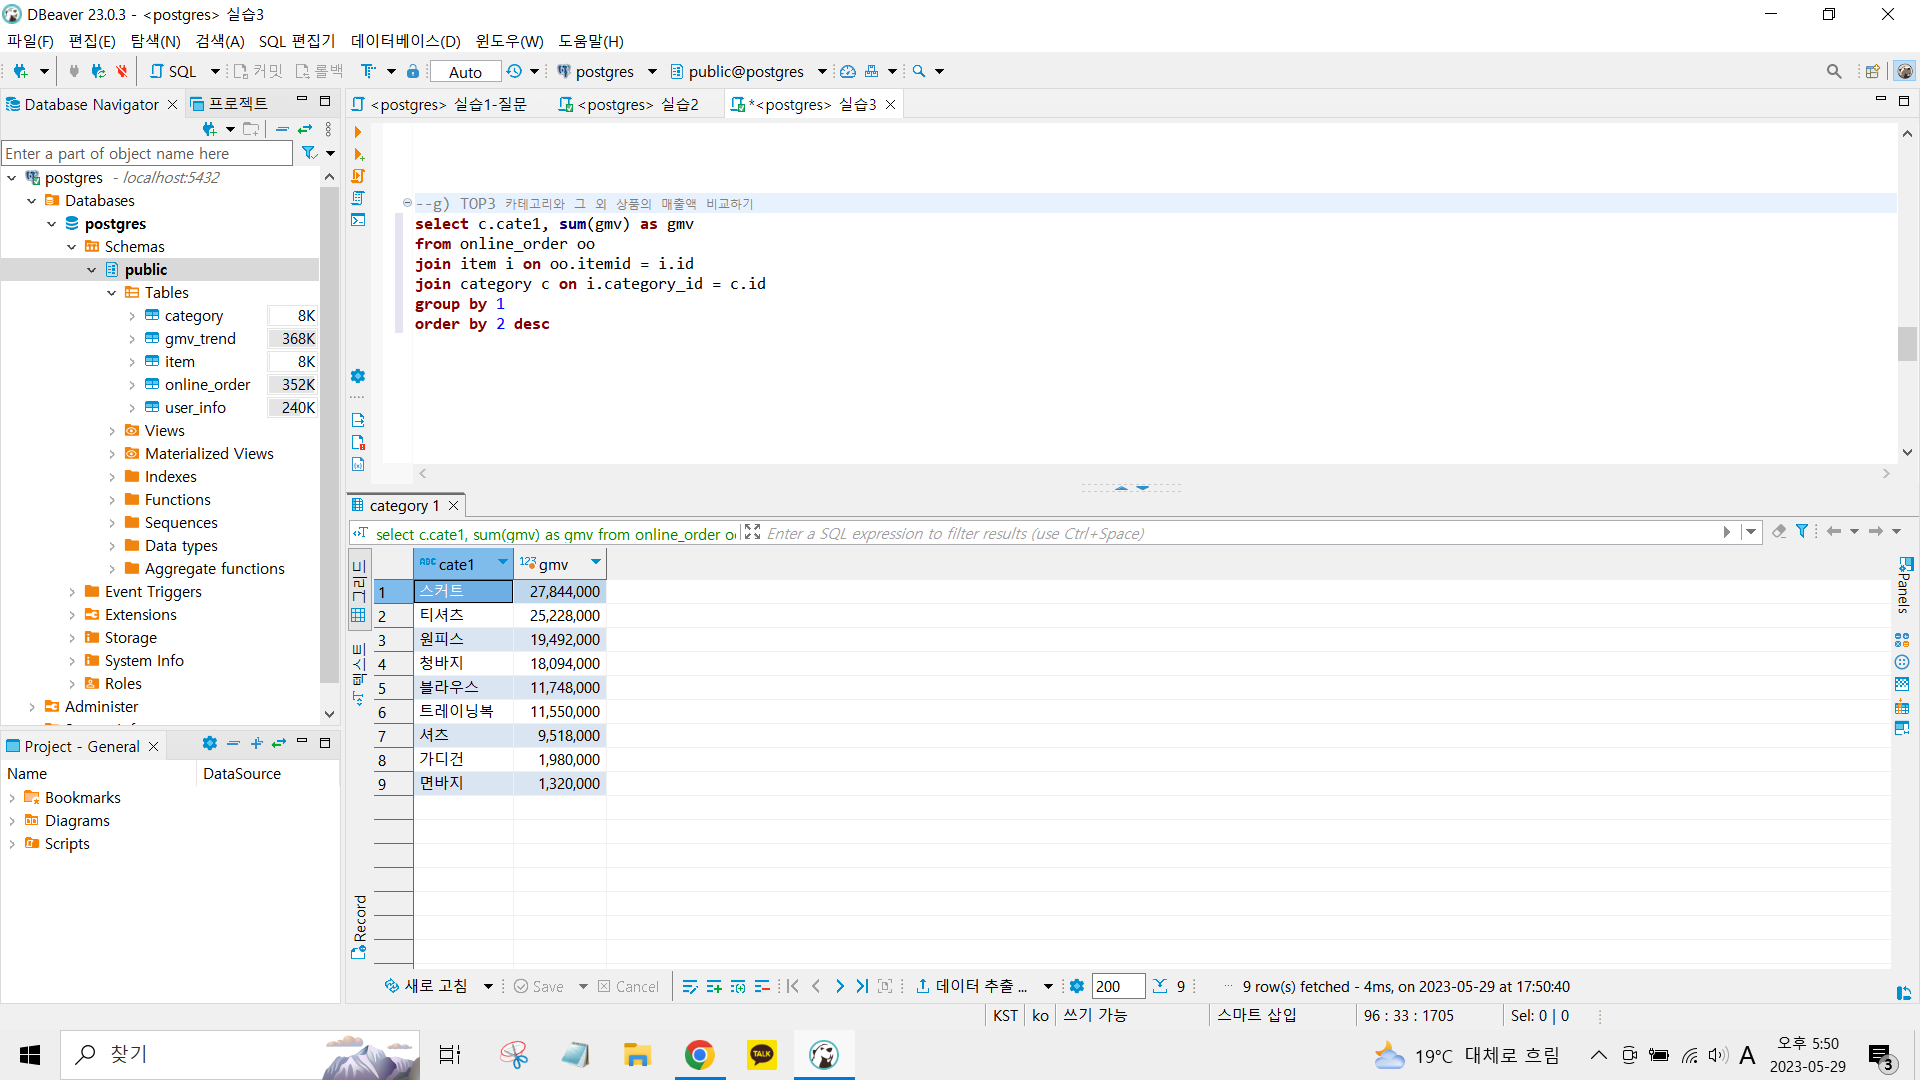Open the 데이터베이스(D) menu
The image size is (1920, 1080).
point(405,41)
